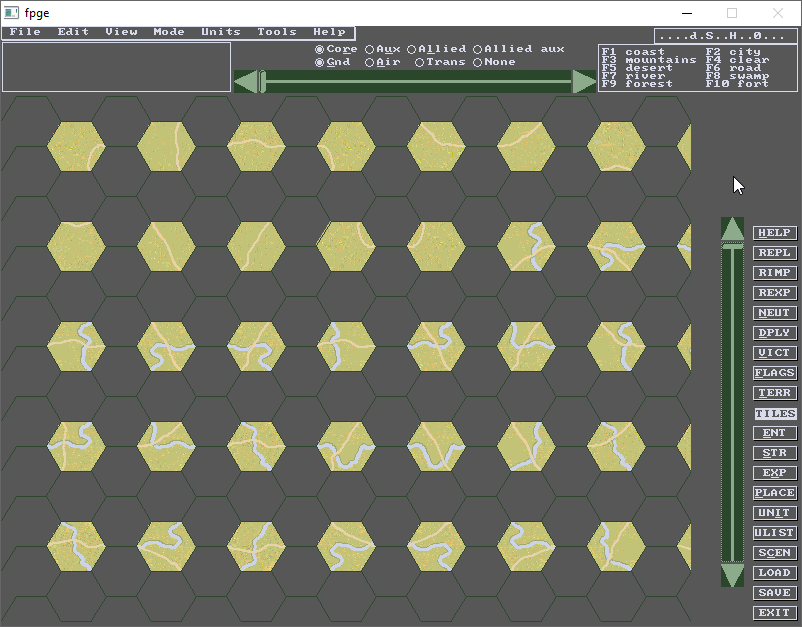Click the horizontal scrollbar thumb handle
Screen dimensions: 802x627
(262, 82)
